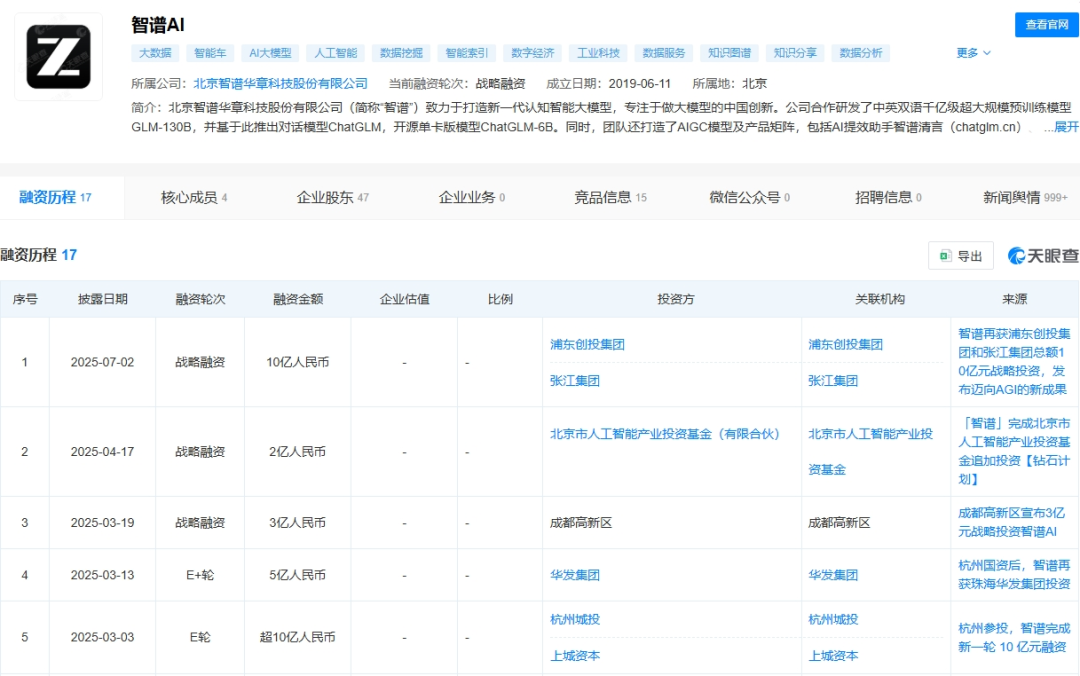Expand the company introduction via 展开
Screen dimensions: 1080x676
[1064, 126]
